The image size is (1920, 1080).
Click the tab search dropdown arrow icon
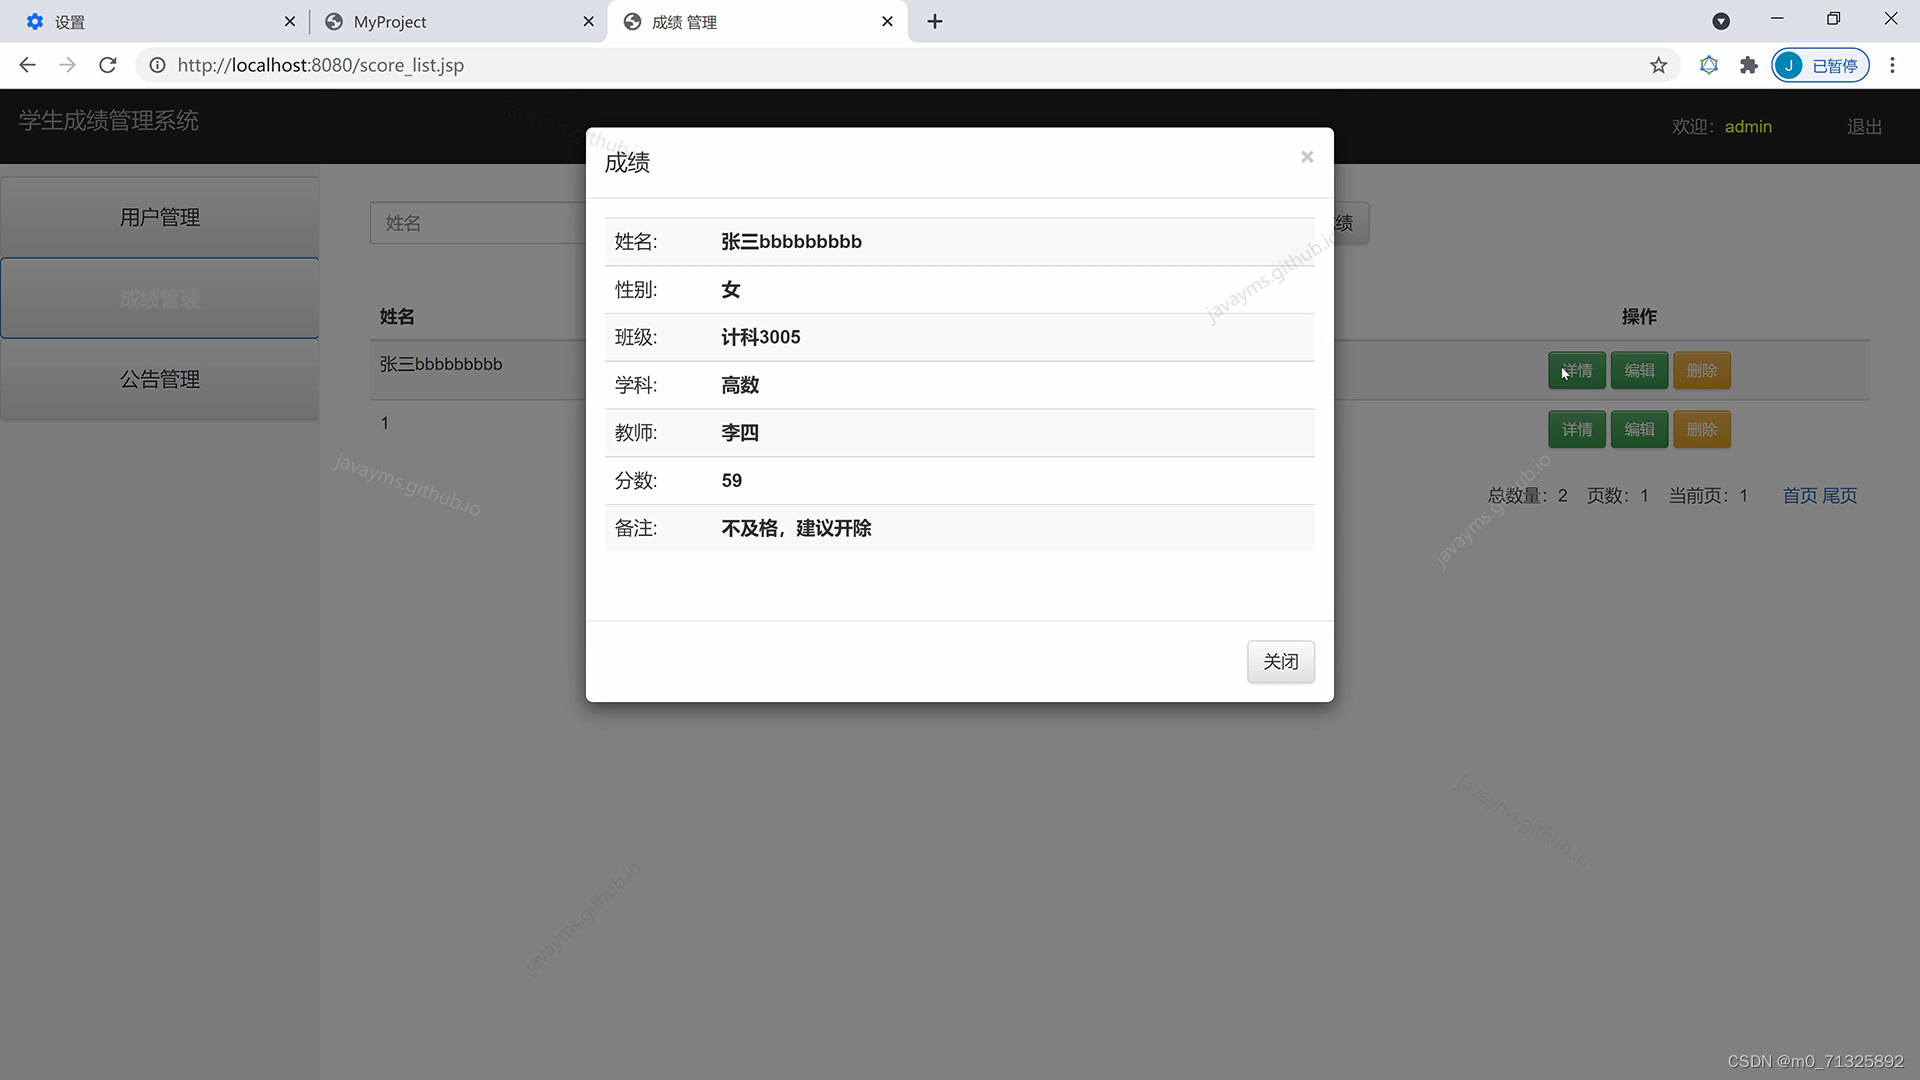[1721, 21]
